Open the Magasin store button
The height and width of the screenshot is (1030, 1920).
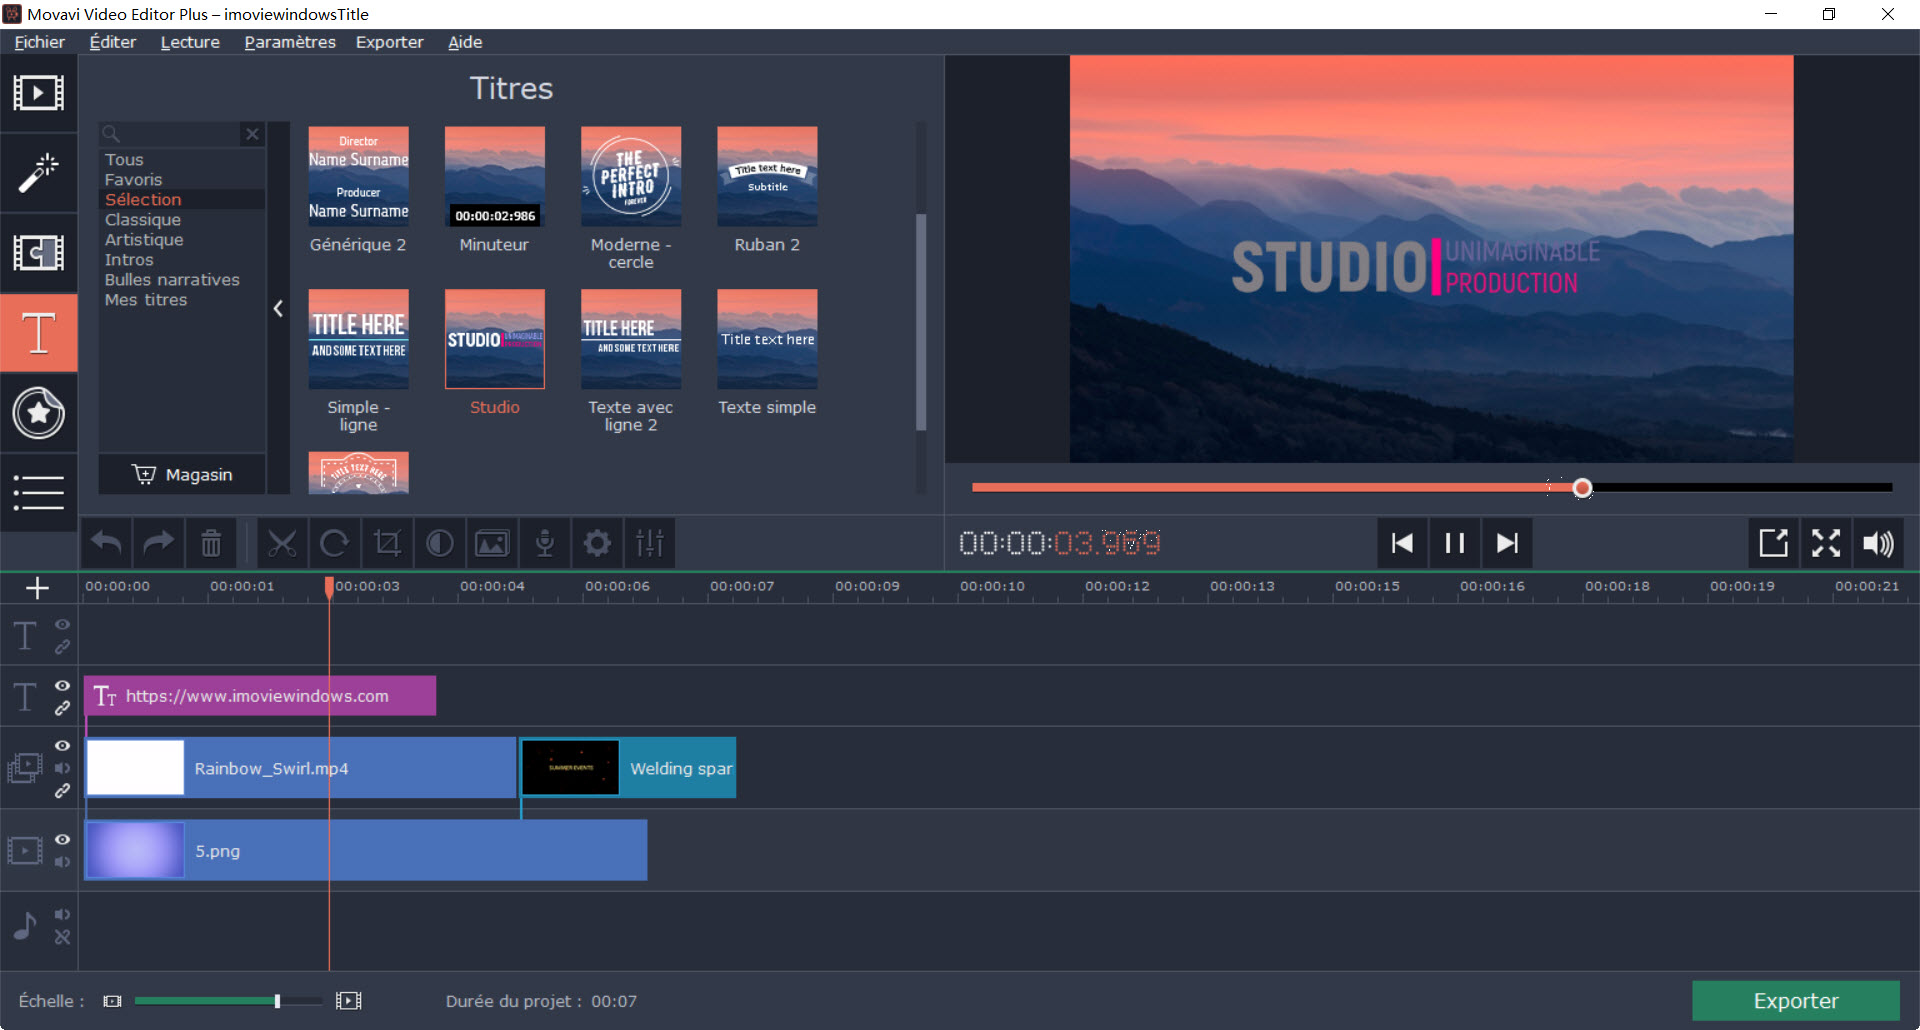click(182, 475)
